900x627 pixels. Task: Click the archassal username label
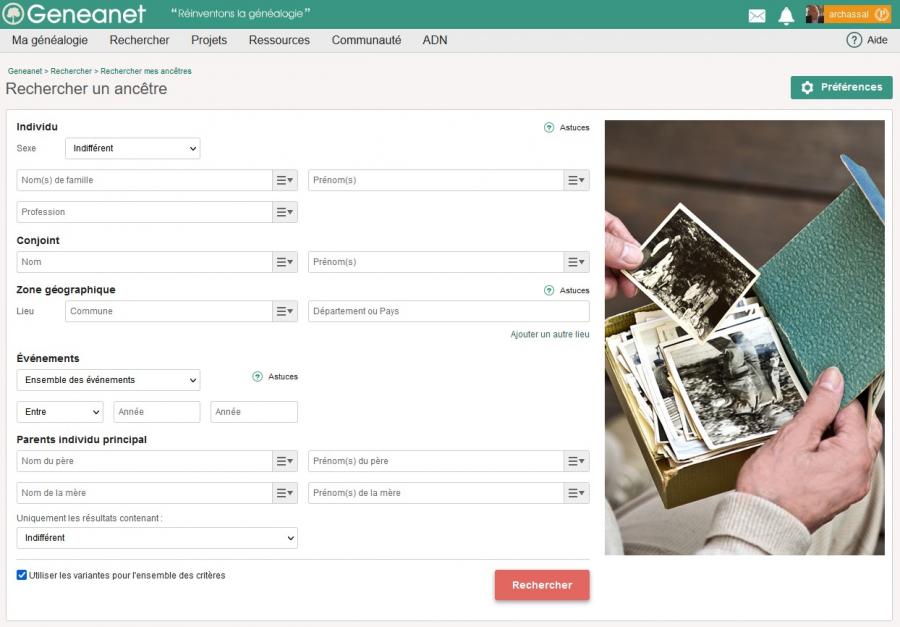pos(849,14)
